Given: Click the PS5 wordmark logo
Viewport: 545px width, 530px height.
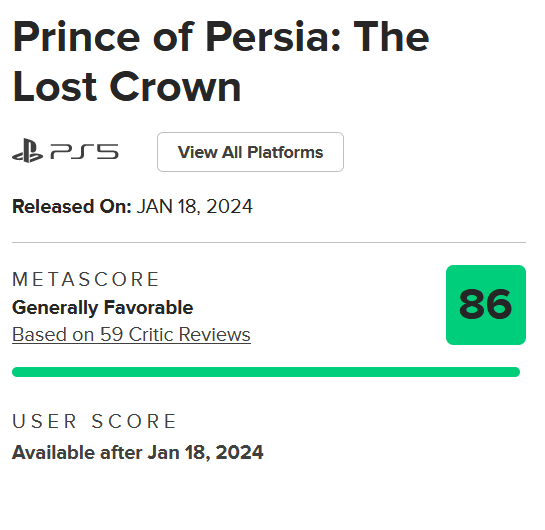Looking at the screenshot, I should click(84, 152).
